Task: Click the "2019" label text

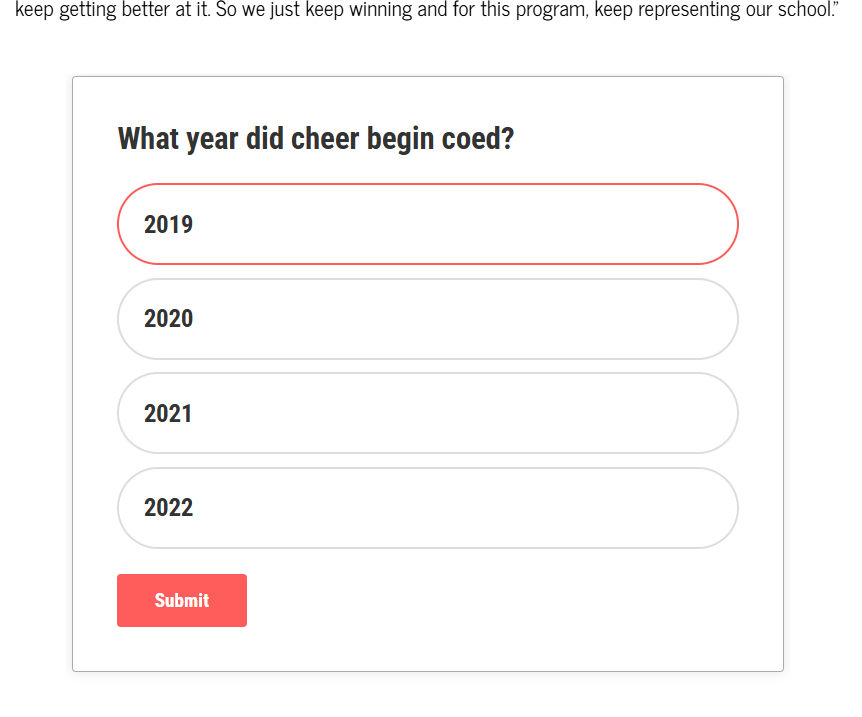Action: coord(168,224)
